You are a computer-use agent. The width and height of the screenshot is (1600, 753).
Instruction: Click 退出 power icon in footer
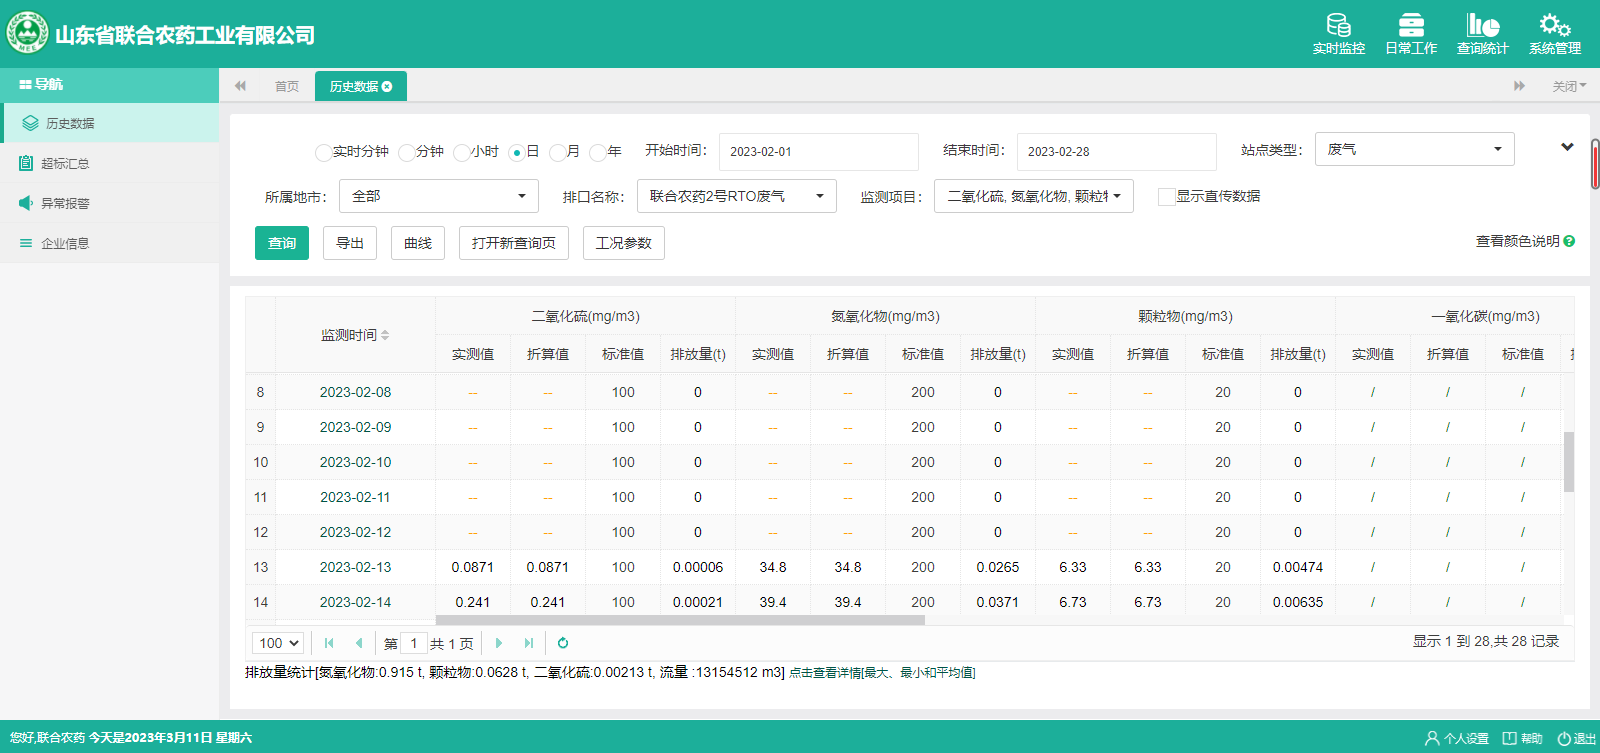1564,739
